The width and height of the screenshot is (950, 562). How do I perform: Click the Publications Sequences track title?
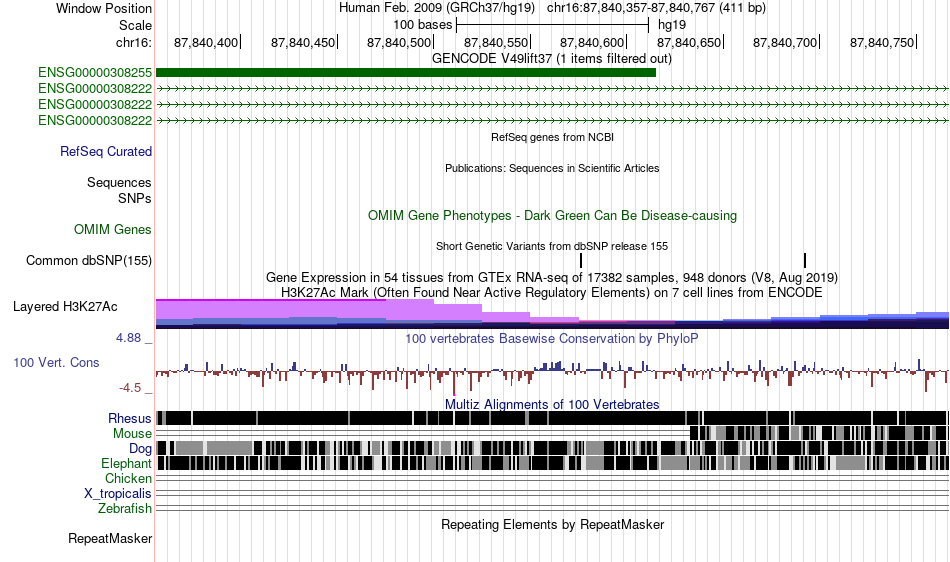pos(552,168)
